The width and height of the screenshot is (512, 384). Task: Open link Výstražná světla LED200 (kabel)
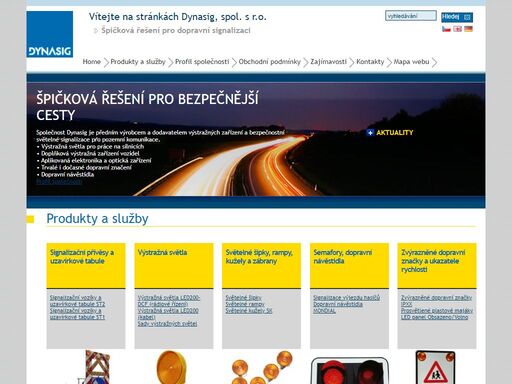coord(168,314)
